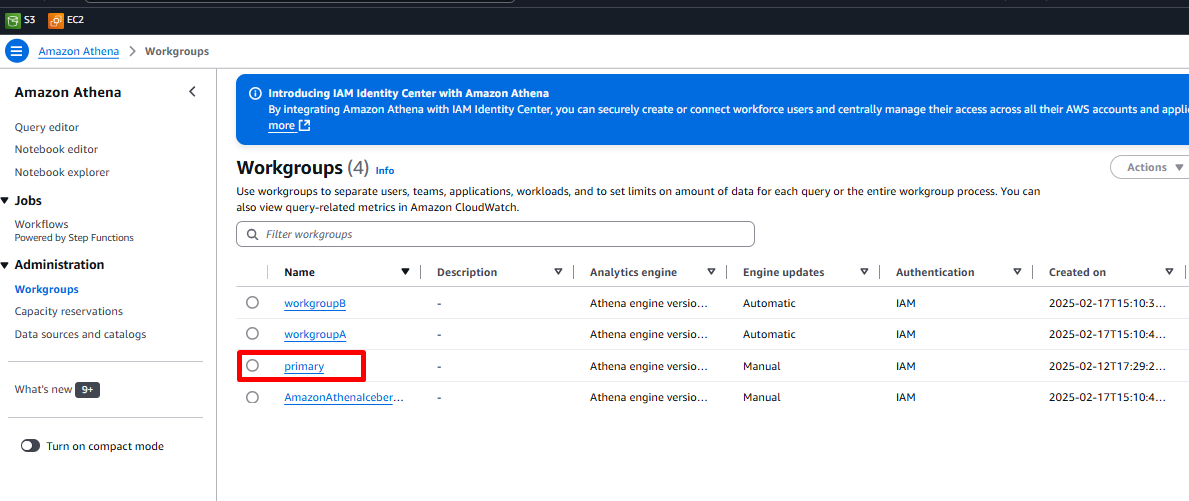This screenshot has height=501, width=1189.
Task: Sort by the Name column arrow
Action: click(x=405, y=272)
